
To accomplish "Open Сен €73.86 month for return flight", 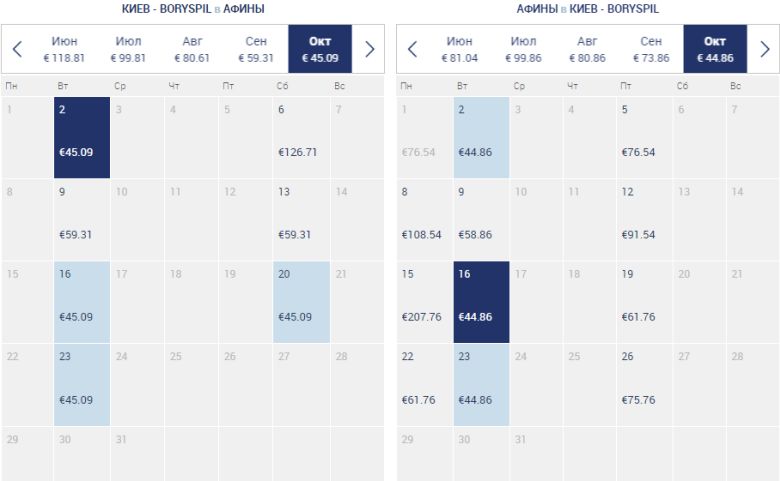I will click(651, 49).
